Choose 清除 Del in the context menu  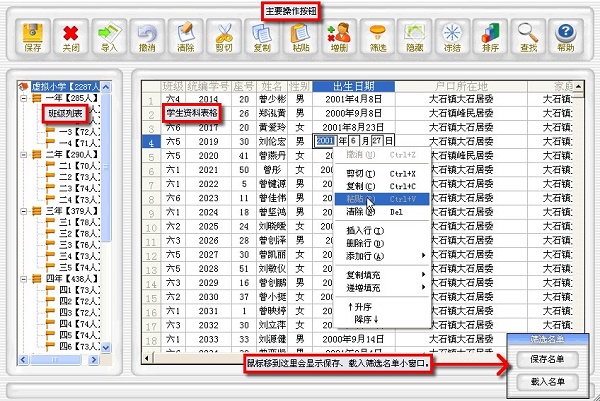pos(382,212)
